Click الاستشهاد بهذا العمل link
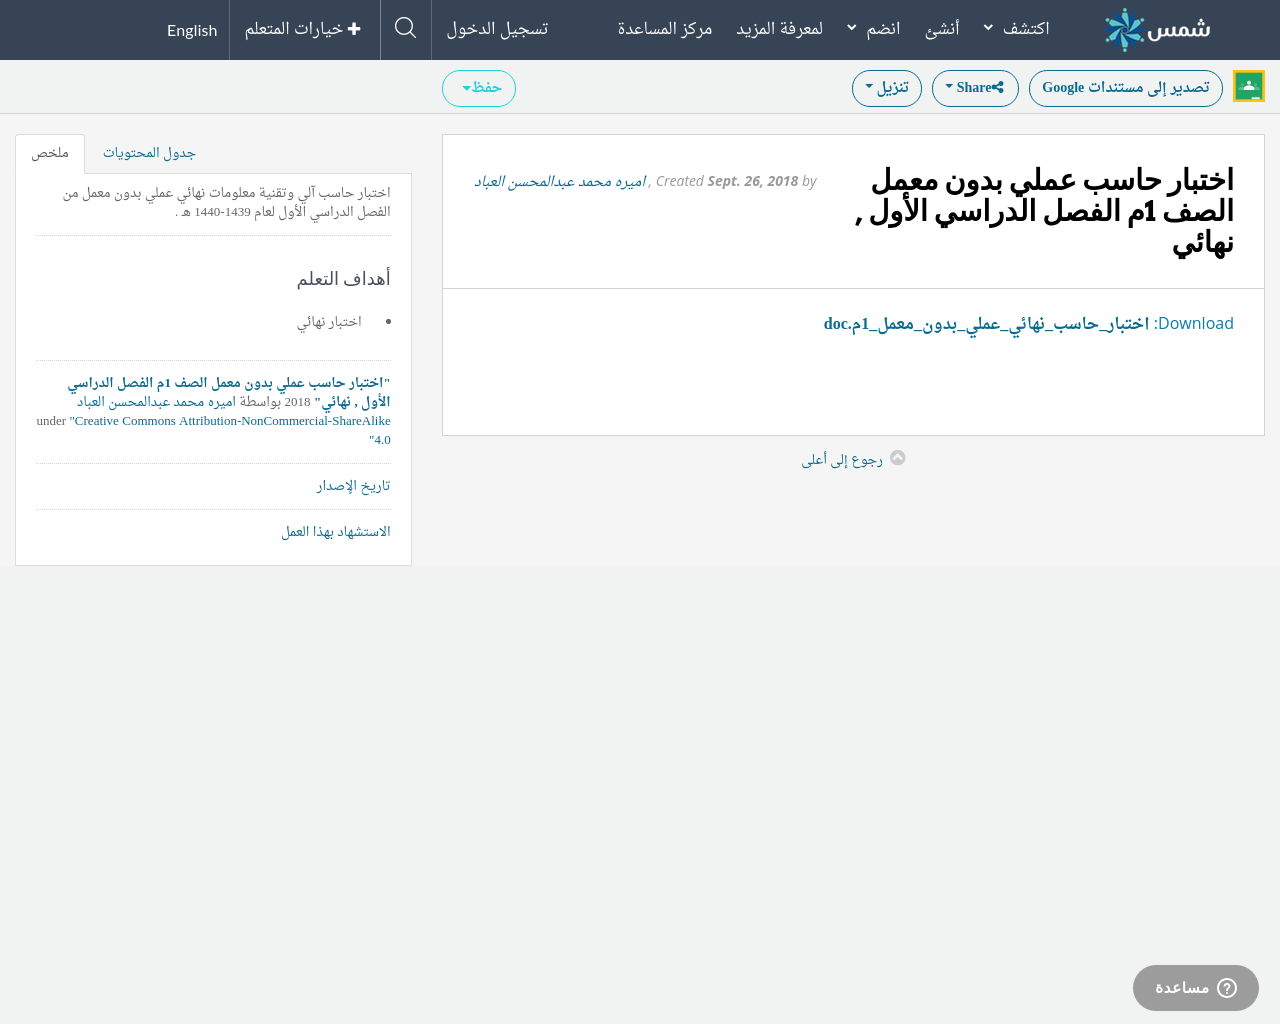The width and height of the screenshot is (1280, 1024). tap(336, 531)
